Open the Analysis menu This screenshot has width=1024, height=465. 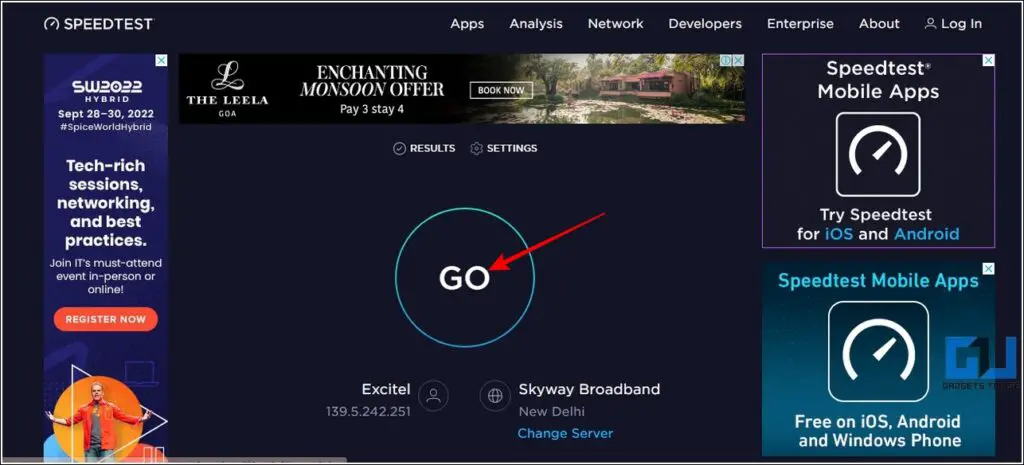tap(536, 24)
